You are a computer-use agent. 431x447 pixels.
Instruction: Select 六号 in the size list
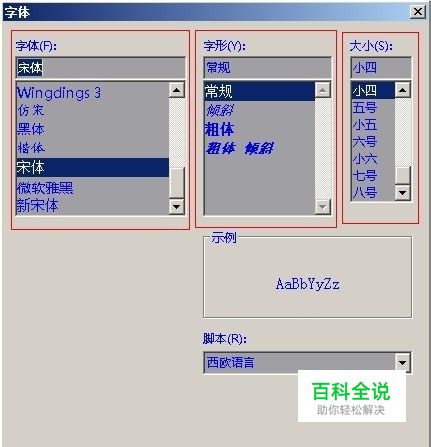(x=373, y=142)
